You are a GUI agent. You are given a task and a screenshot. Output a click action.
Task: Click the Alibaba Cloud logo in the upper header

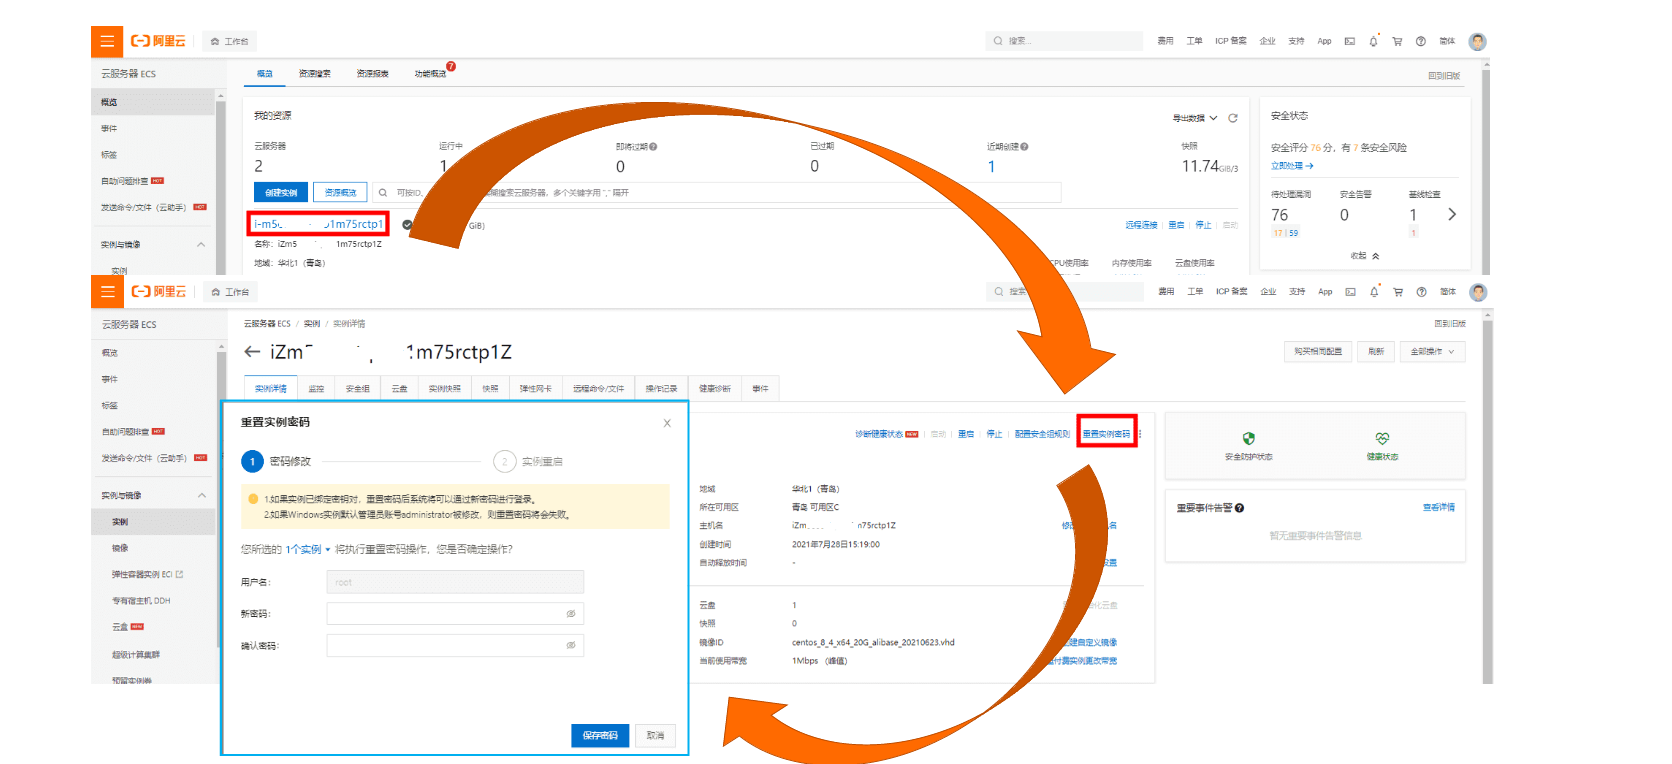point(159,41)
